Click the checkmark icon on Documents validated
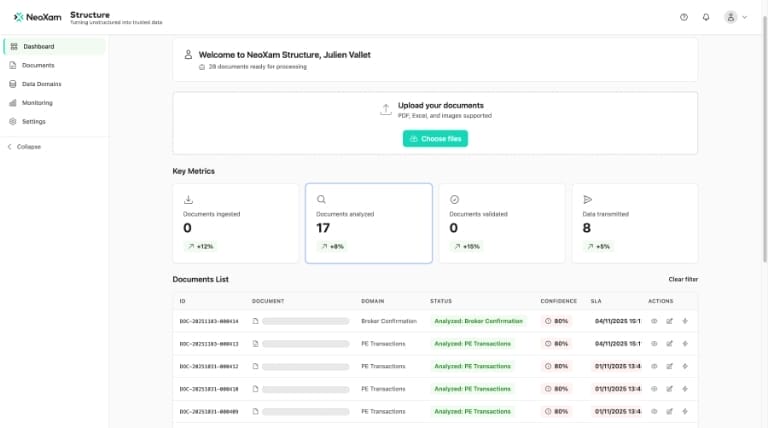The width and height of the screenshot is (768, 428). [x=455, y=199]
